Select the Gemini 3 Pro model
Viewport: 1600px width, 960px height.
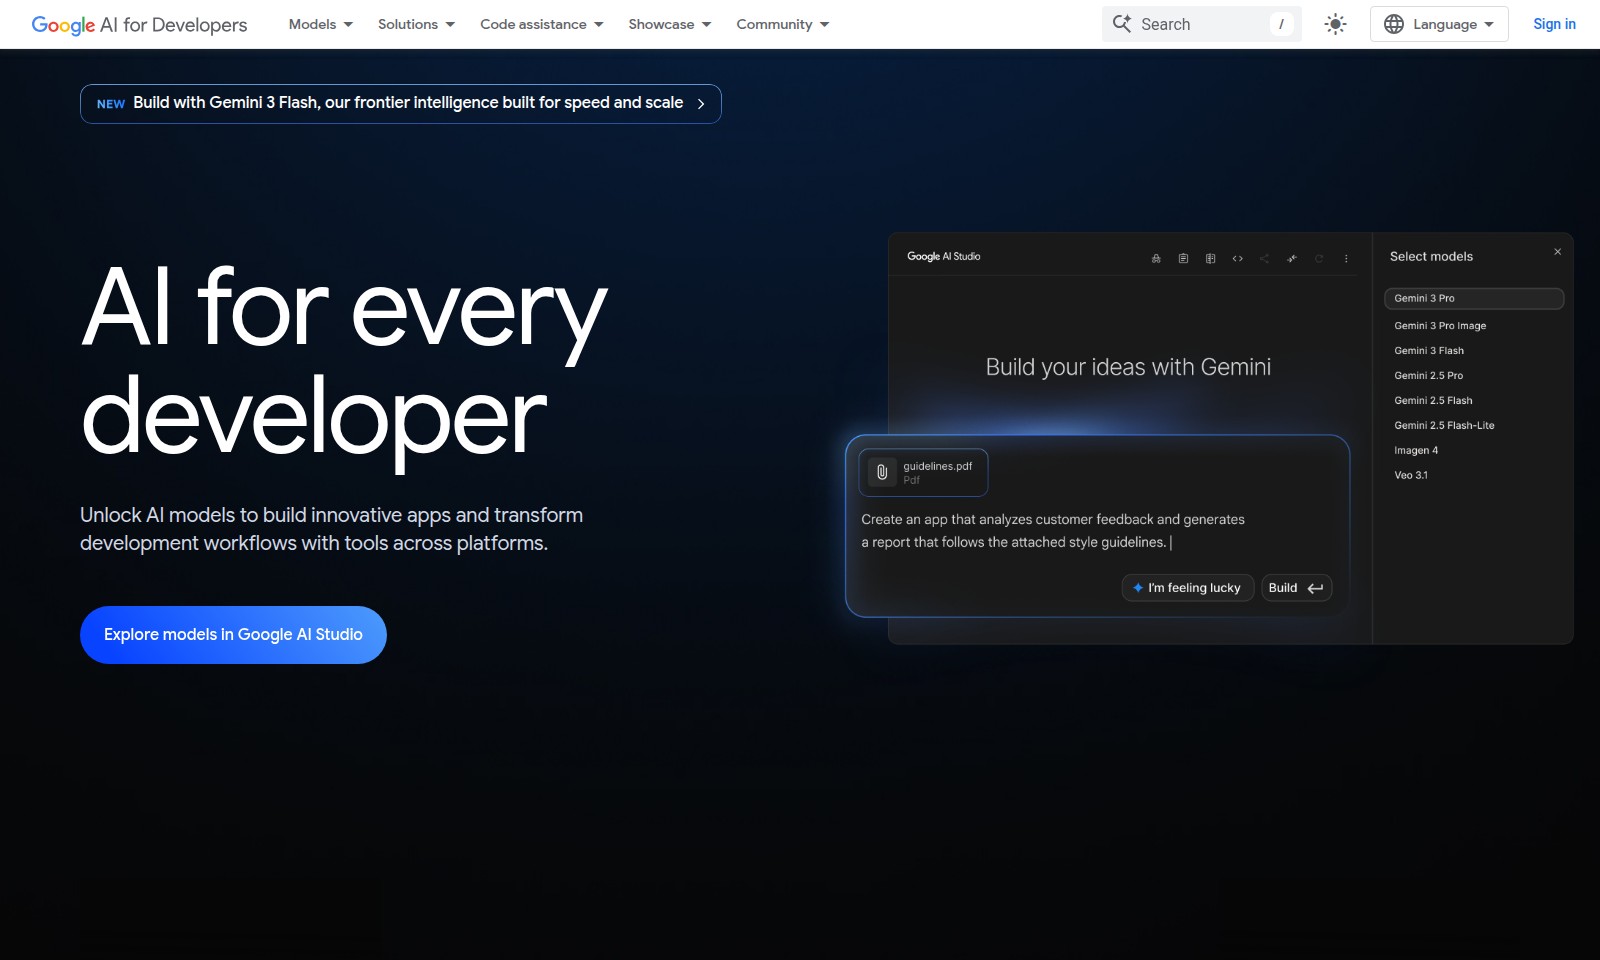1474,299
